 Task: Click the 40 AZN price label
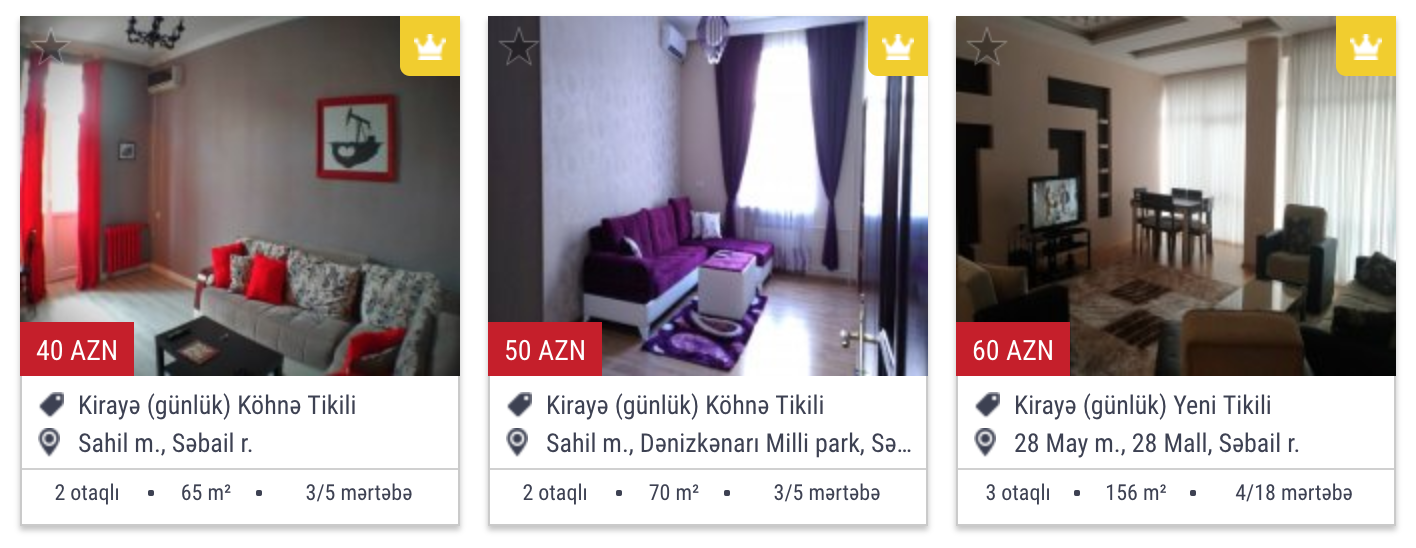[77, 350]
